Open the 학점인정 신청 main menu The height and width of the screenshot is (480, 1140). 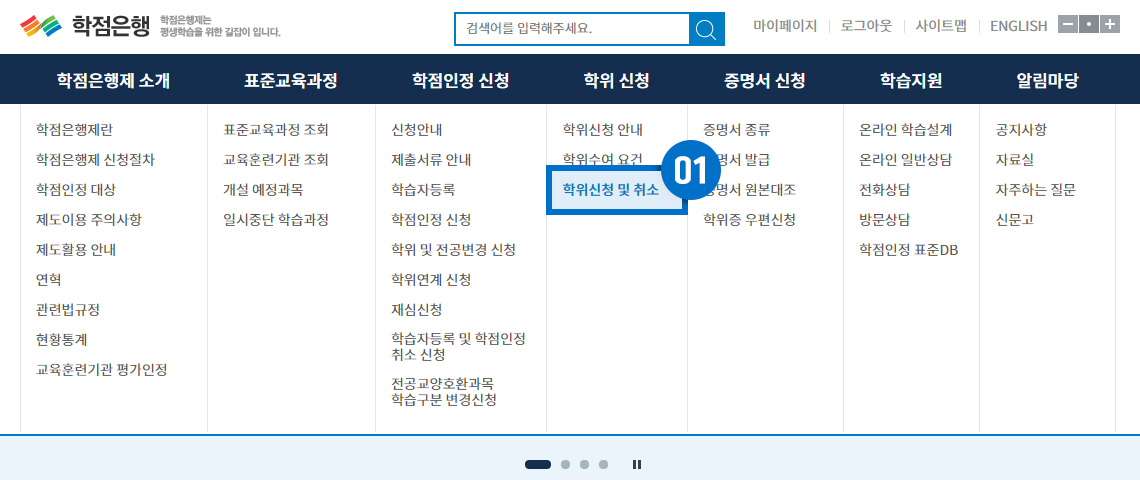click(x=460, y=81)
